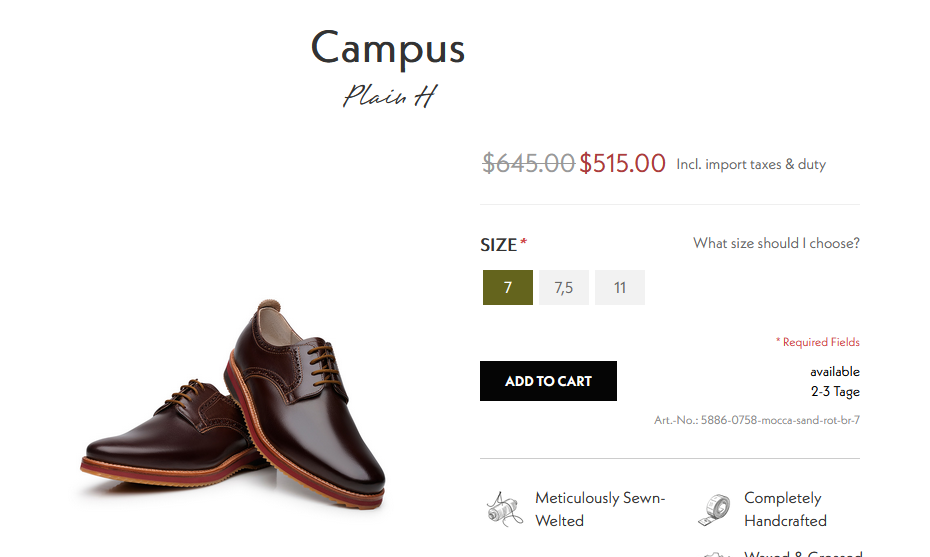This screenshot has width=930, height=557.
Task: Click 'Incl. import taxes & duty' note
Action: (x=751, y=164)
